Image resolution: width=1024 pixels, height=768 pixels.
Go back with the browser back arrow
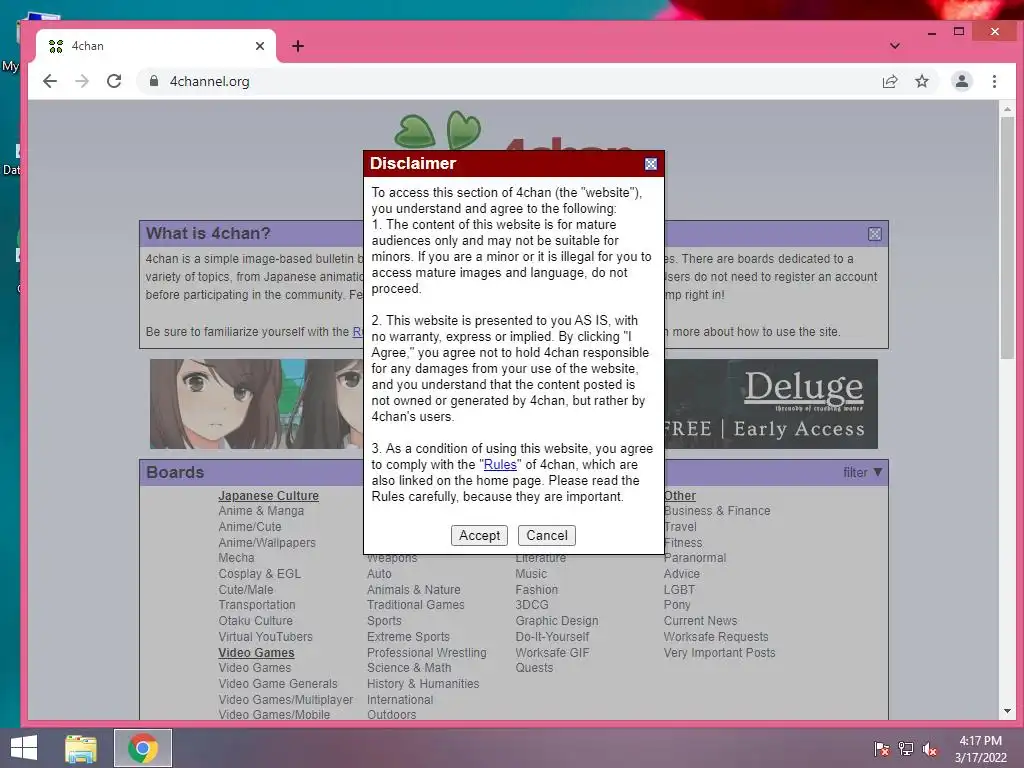click(50, 81)
